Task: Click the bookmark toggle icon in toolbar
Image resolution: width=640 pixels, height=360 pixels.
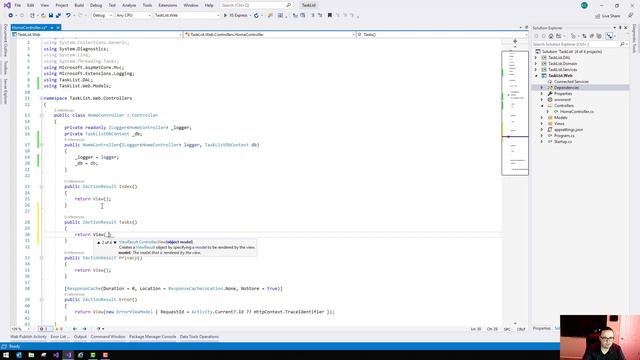Action: click(x=330, y=16)
